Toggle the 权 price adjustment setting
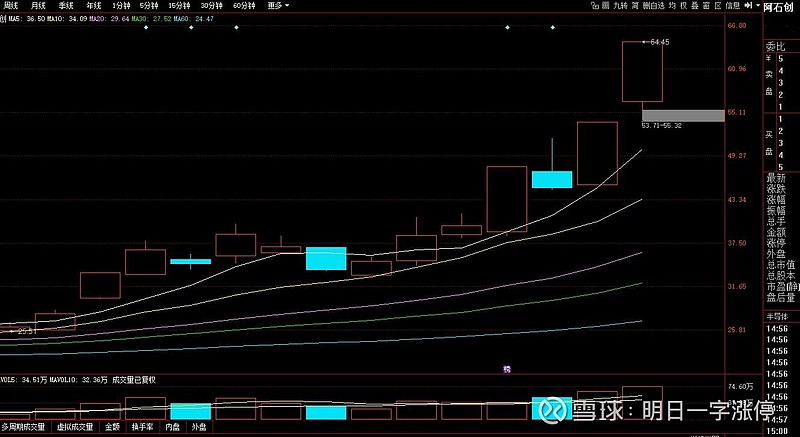800x437 pixels. (683, 6)
